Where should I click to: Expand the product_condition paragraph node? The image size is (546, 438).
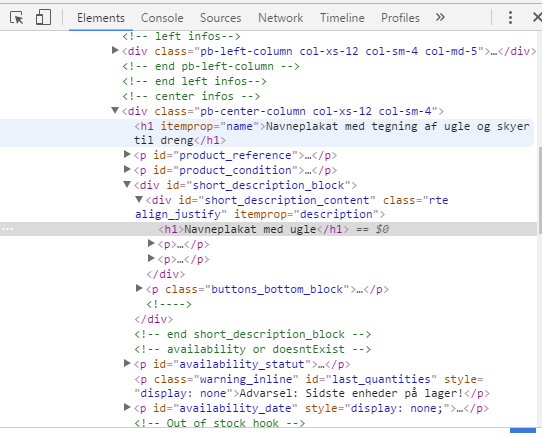point(127,169)
